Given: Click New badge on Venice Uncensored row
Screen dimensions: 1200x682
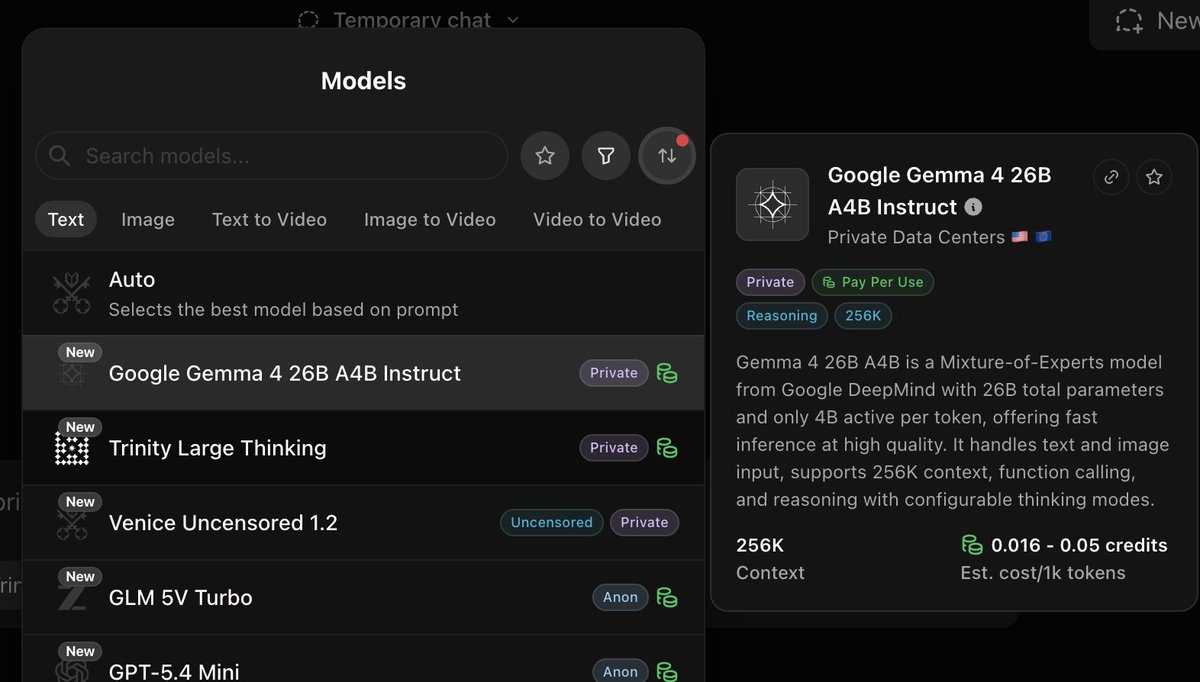Looking at the screenshot, I should pyautogui.click(x=80, y=502).
